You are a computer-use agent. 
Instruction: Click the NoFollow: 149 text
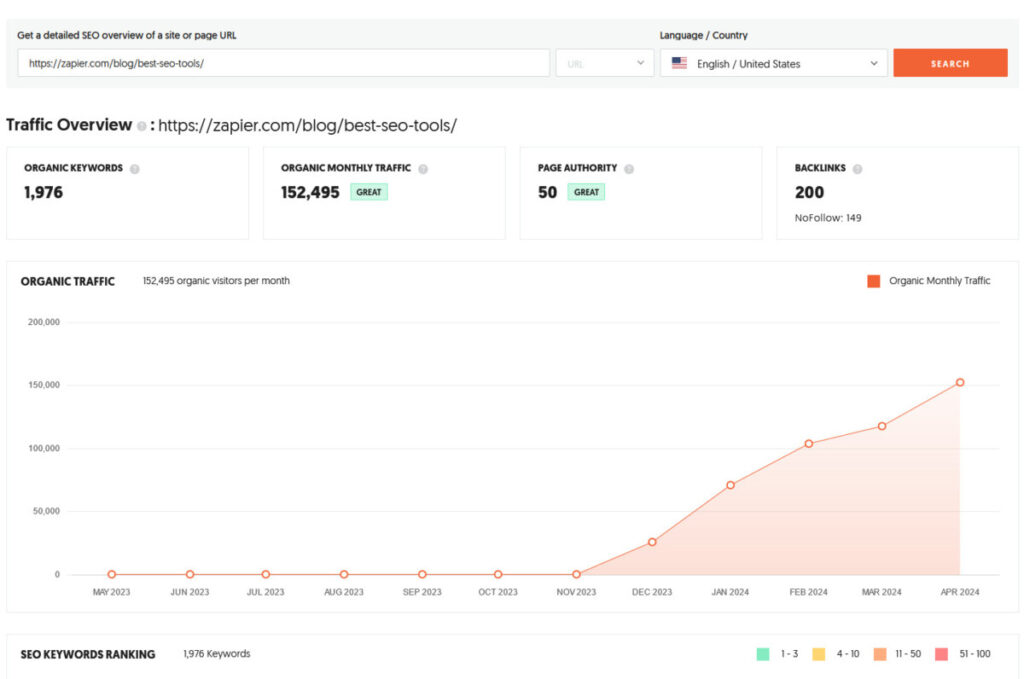click(827, 218)
